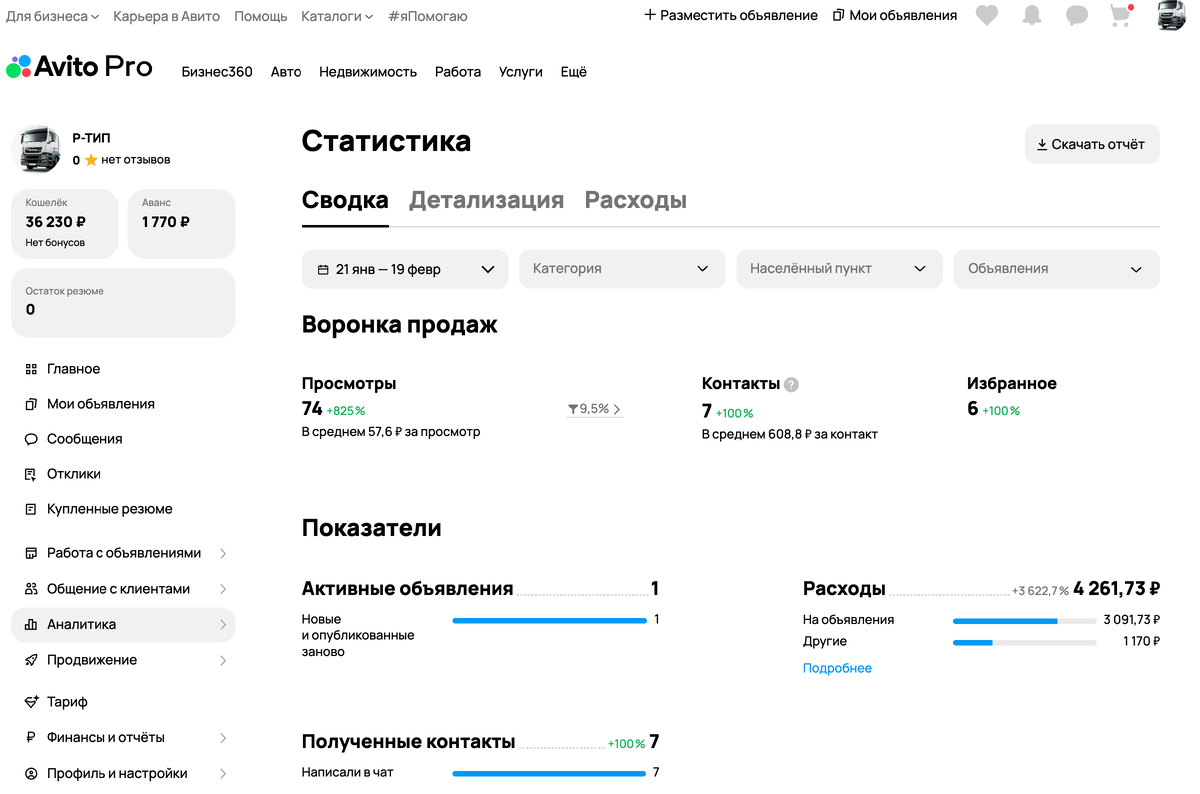The height and width of the screenshot is (794, 1200).
Task: Click the Аванс 1 770 ₽ card
Action: (x=181, y=224)
